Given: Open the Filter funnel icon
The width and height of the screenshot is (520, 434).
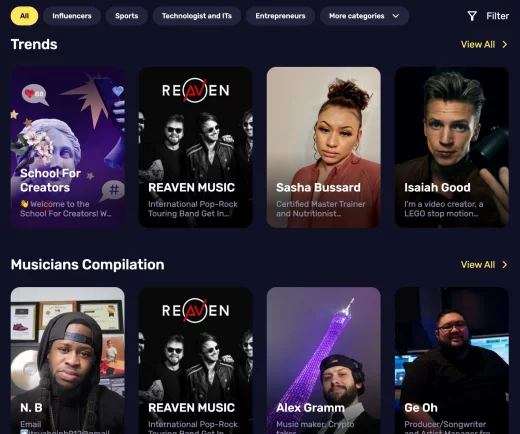Looking at the screenshot, I should tap(472, 16).
